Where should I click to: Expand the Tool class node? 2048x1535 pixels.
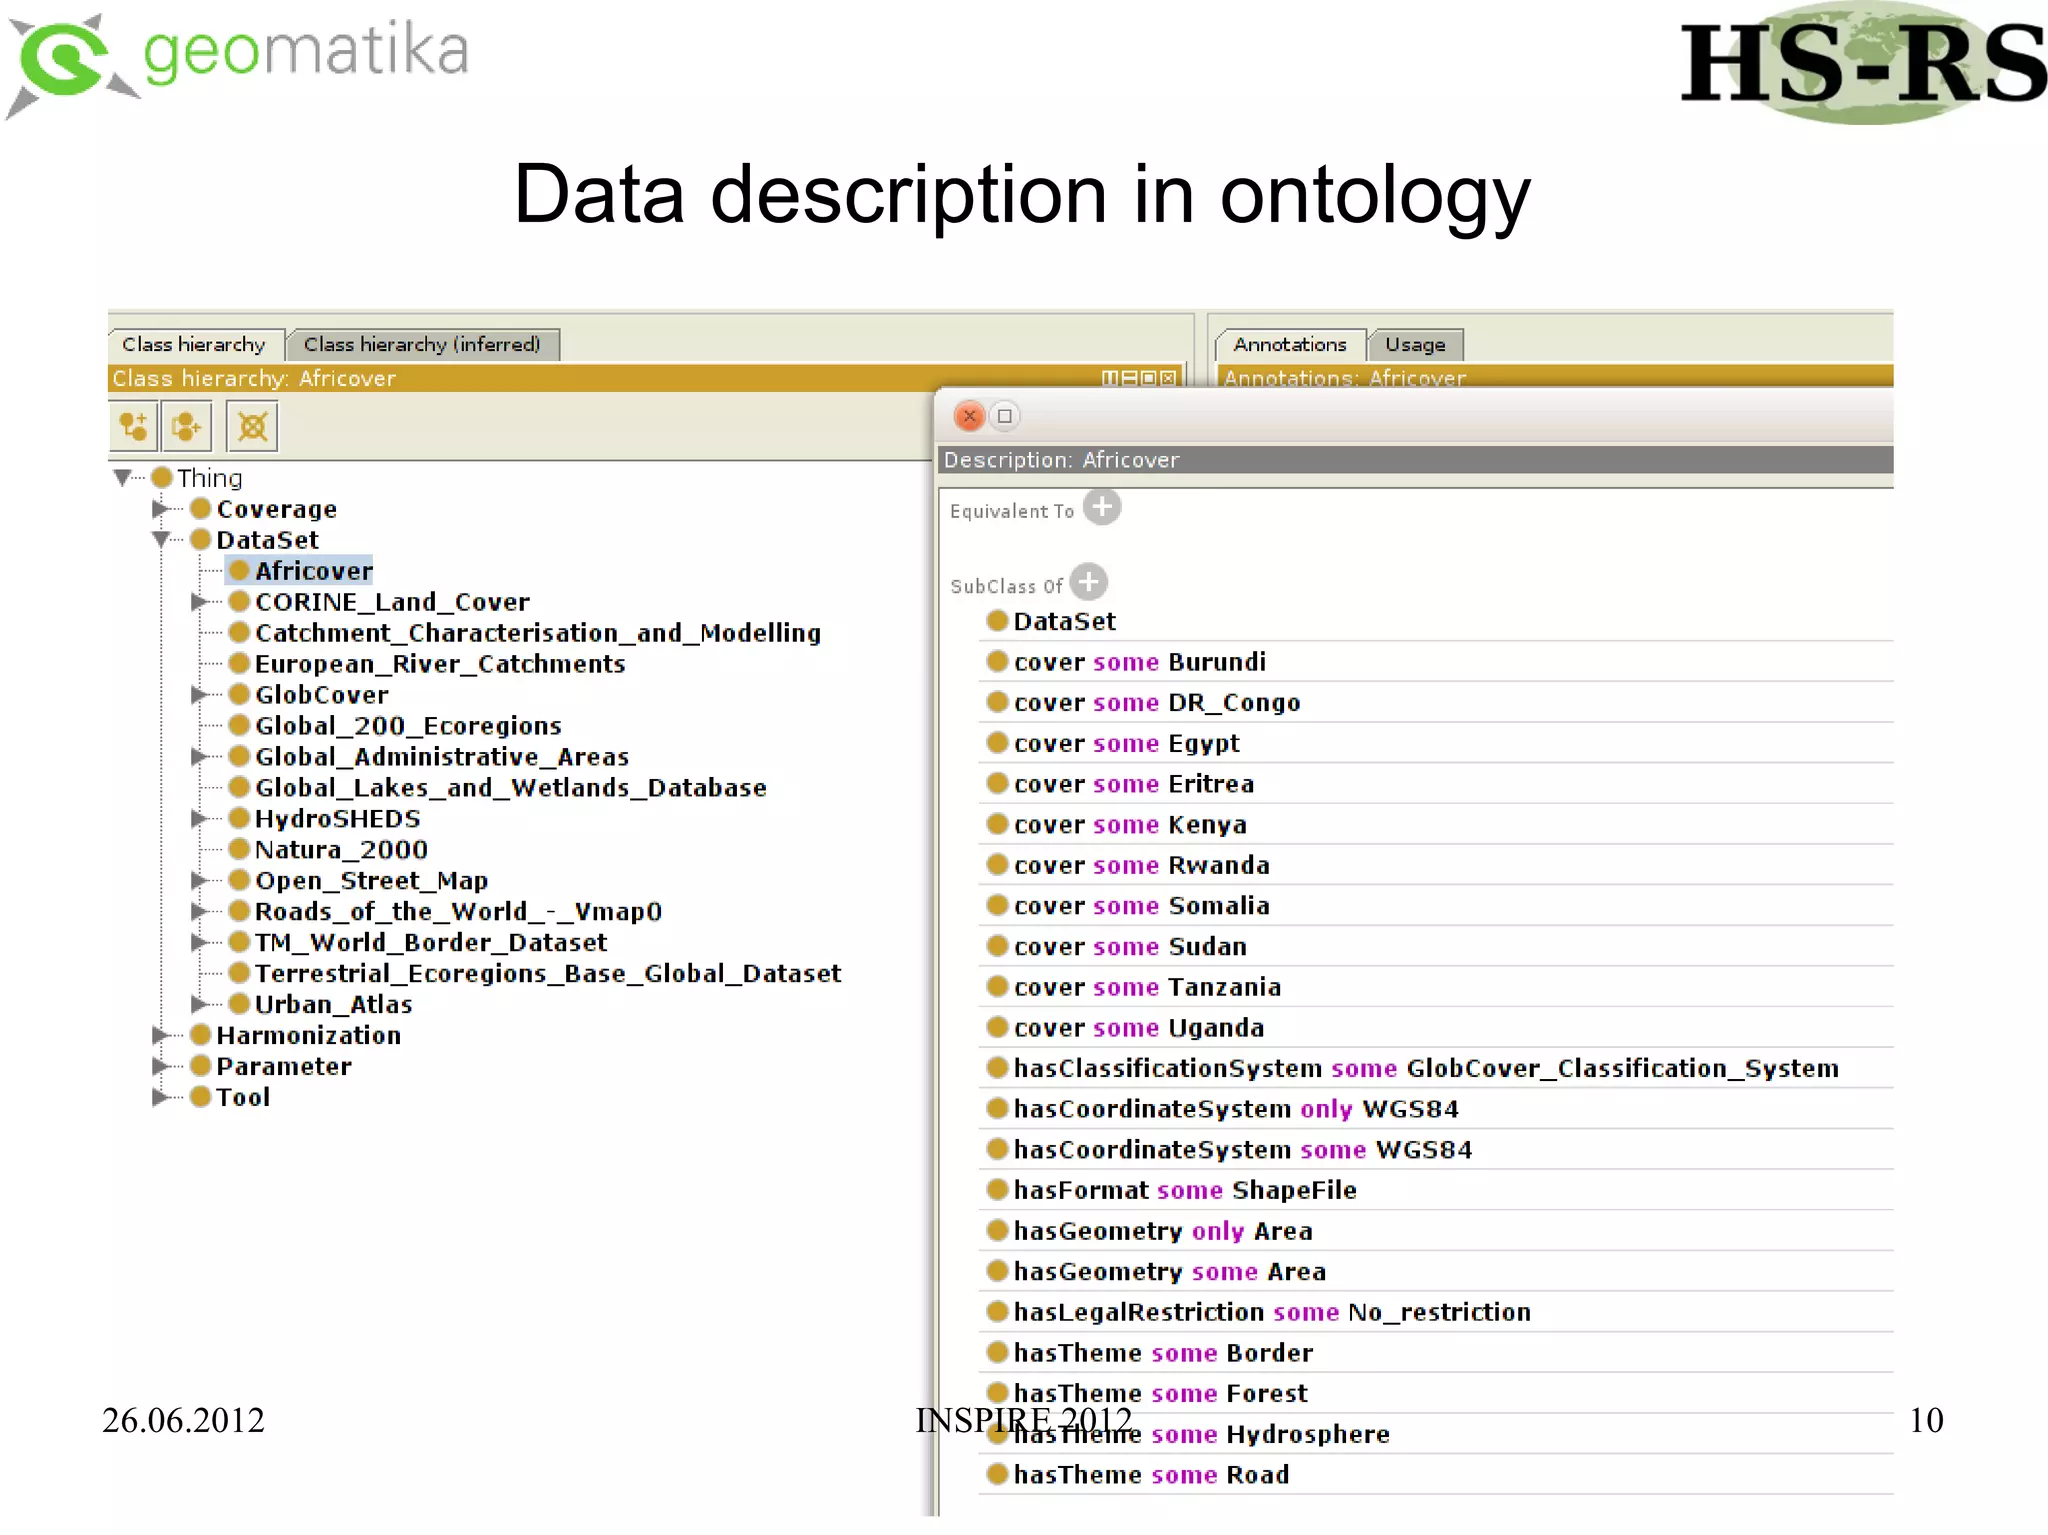click(x=160, y=1097)
